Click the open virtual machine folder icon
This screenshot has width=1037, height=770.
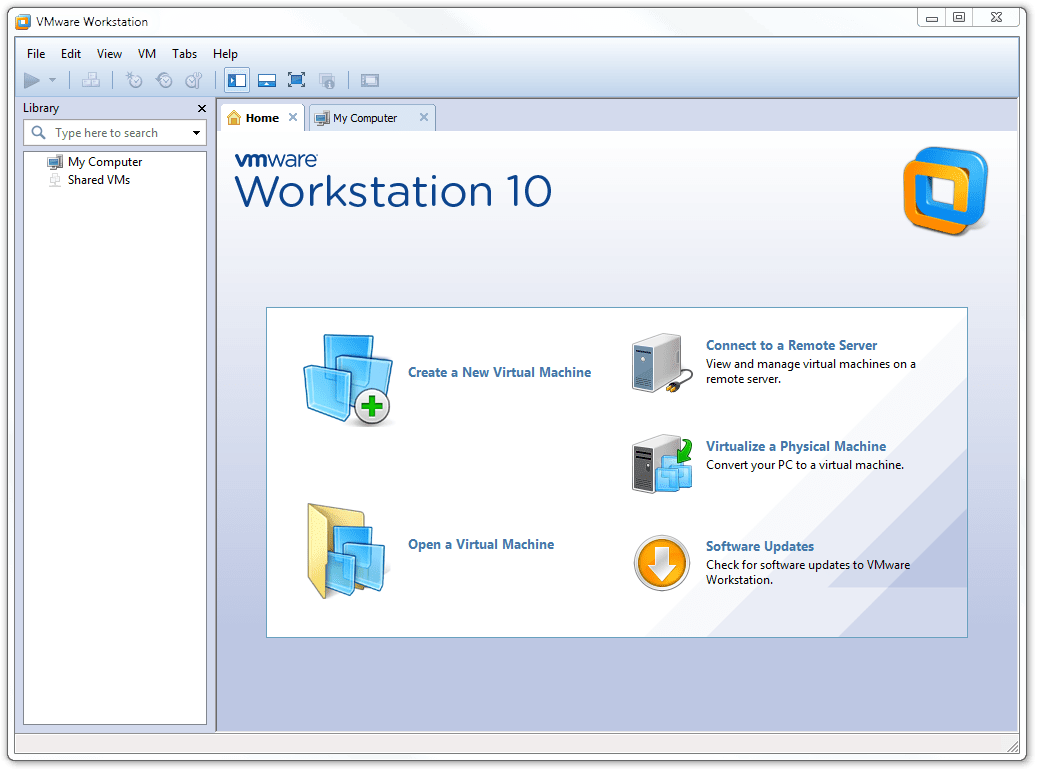coord(346,552)
